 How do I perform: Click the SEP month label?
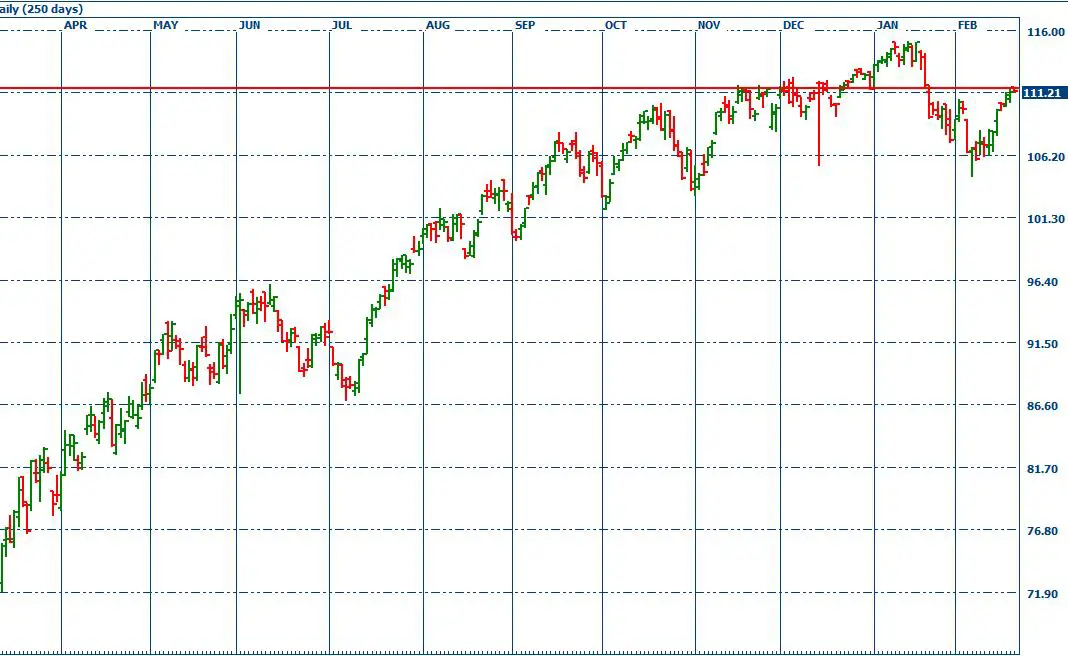(x=525, y=25)
